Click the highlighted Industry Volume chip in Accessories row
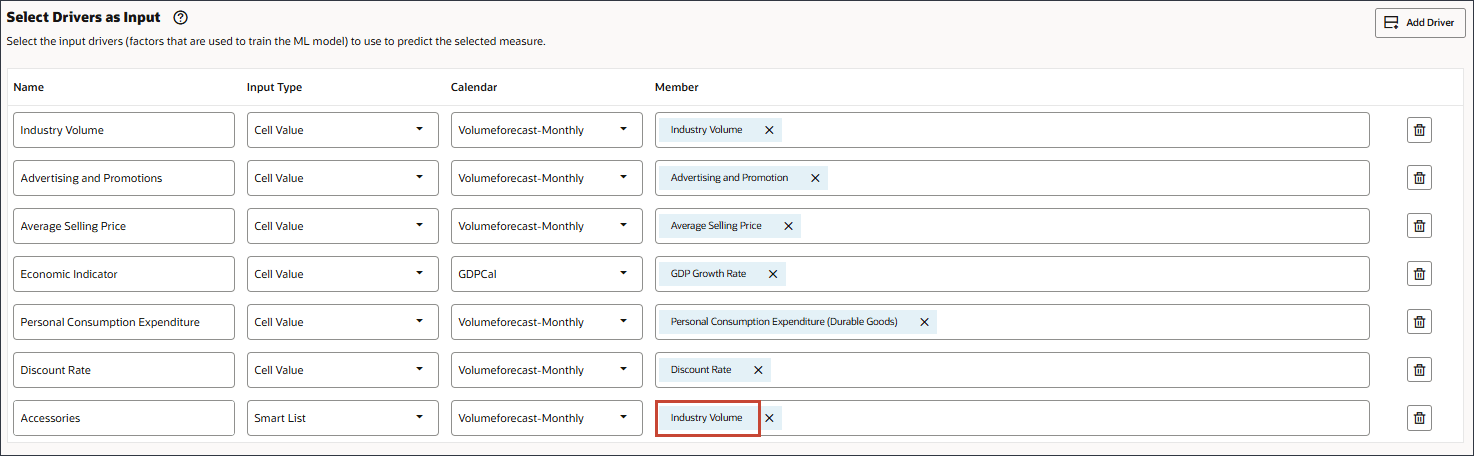This screenshot has width=1474, height=456. click(707, 418)
